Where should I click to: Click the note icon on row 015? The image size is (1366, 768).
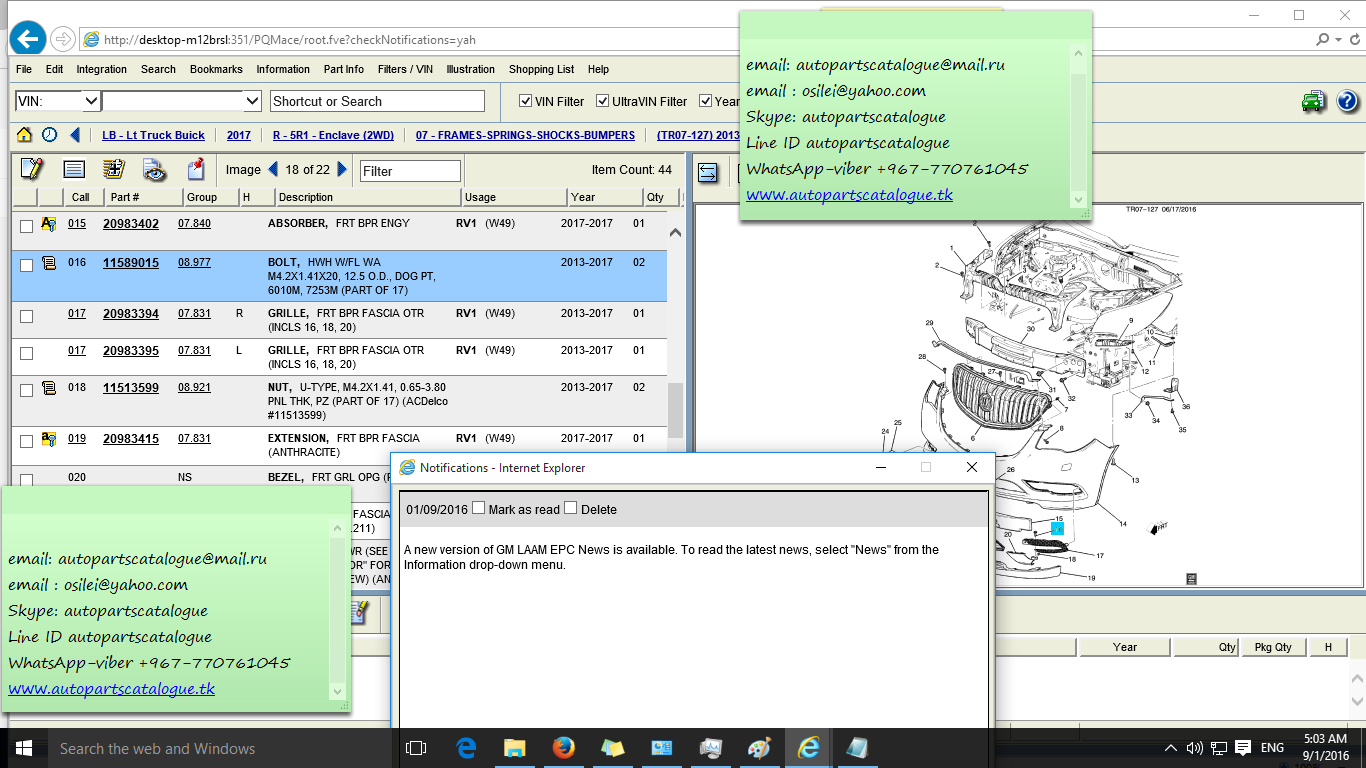click(x=48, y=225)
